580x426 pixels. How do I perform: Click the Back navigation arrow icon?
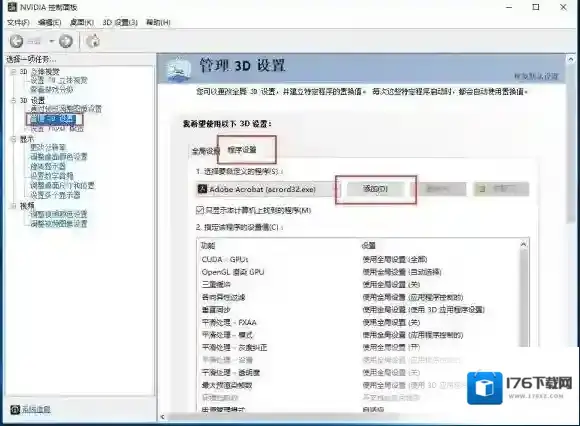tap(16, 41)
